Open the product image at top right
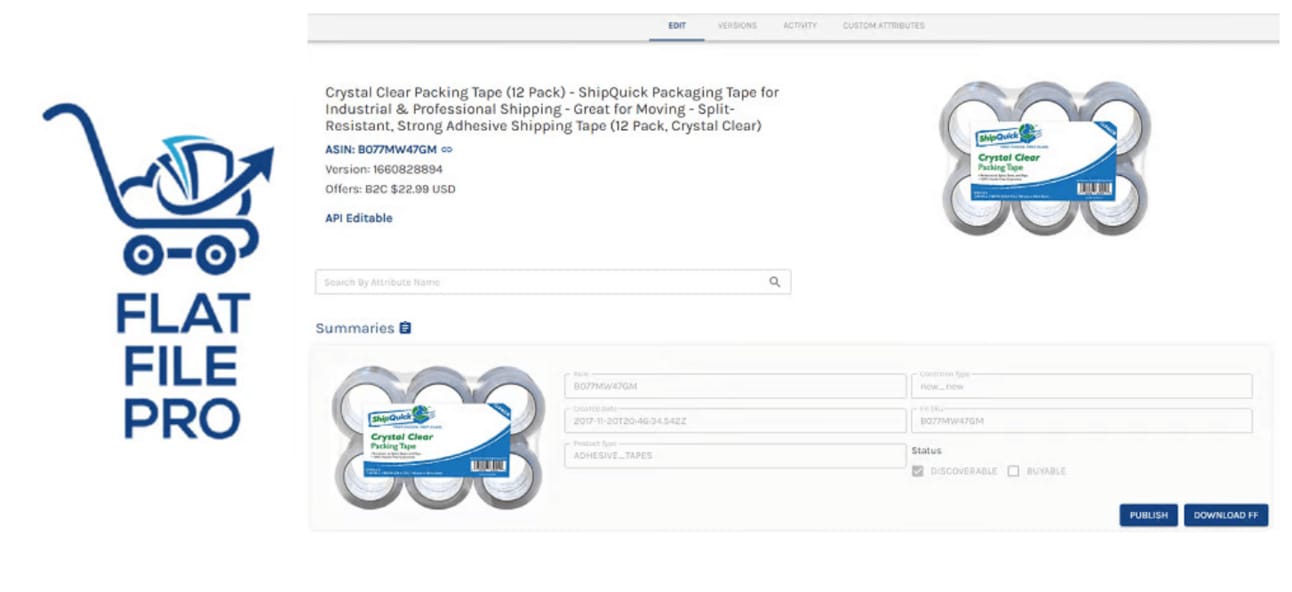The height and width of the screenshot is (592, 1292). (x=1044, y=158)
